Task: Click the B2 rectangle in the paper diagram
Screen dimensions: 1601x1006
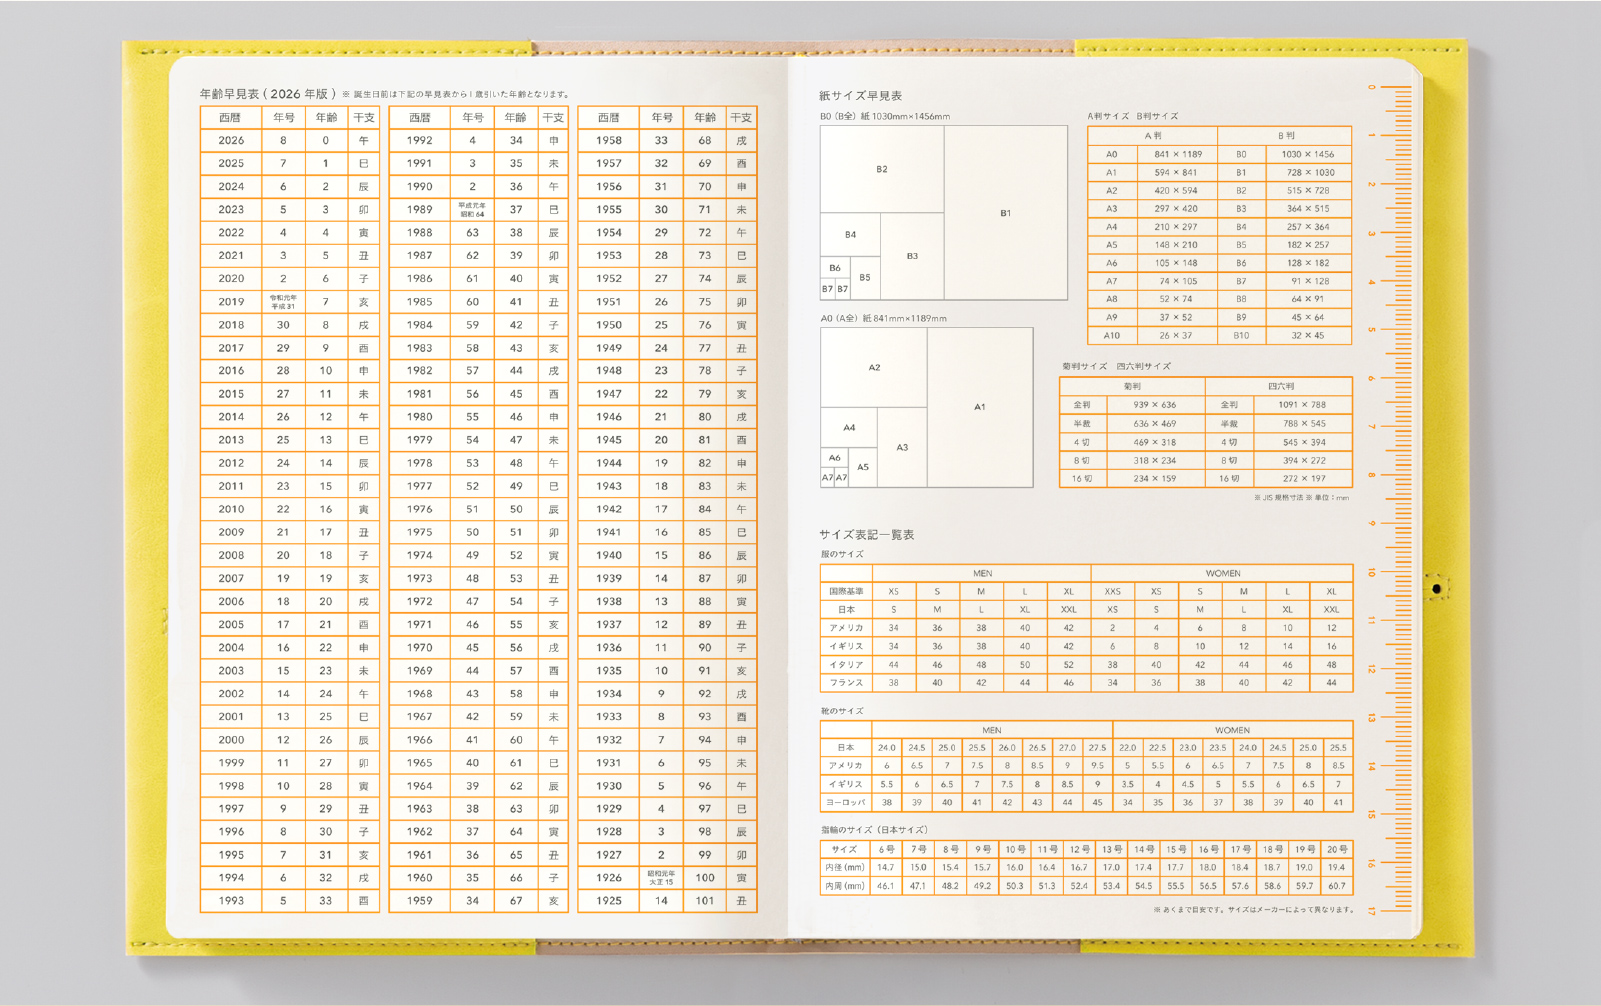Action: click(881, 169)
